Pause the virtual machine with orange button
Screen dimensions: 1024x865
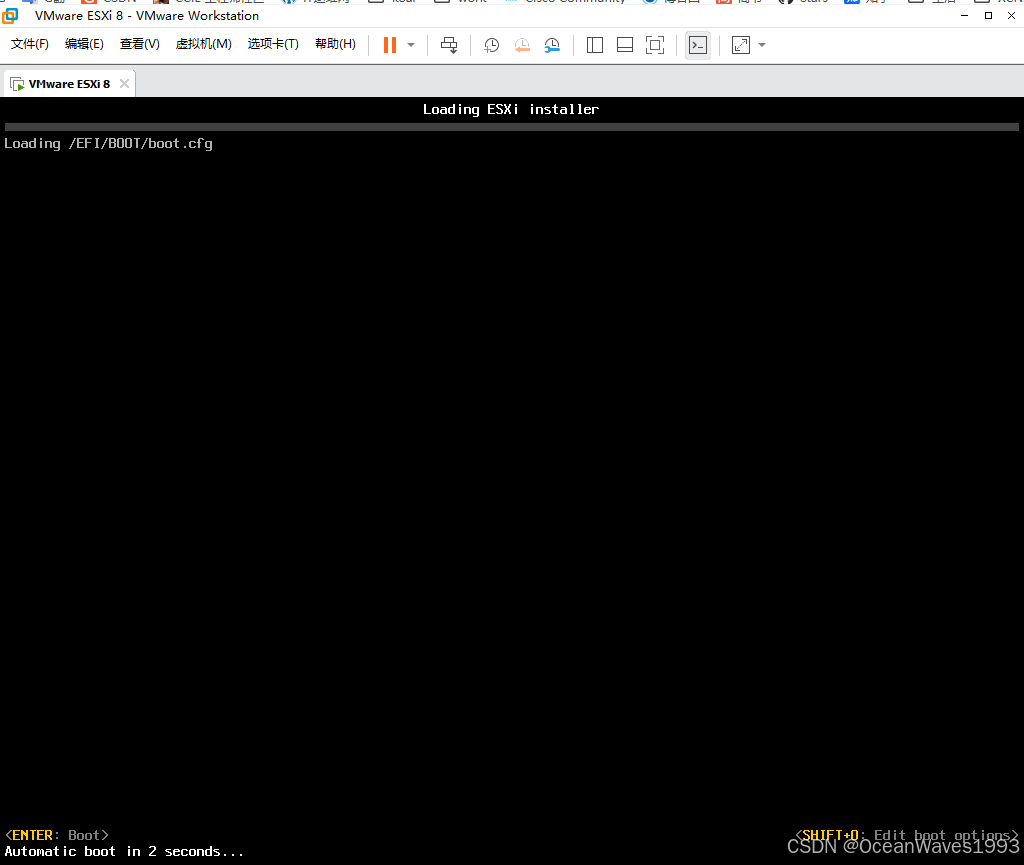[x=390, y=45]
